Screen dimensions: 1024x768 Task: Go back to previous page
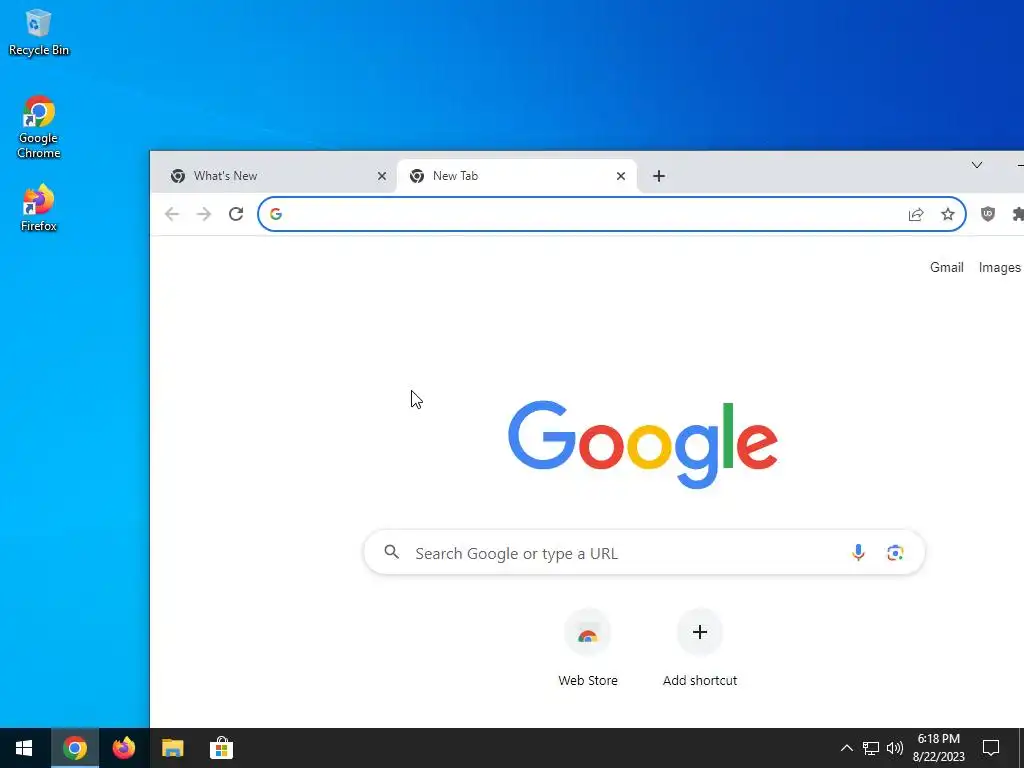(172, 214)
